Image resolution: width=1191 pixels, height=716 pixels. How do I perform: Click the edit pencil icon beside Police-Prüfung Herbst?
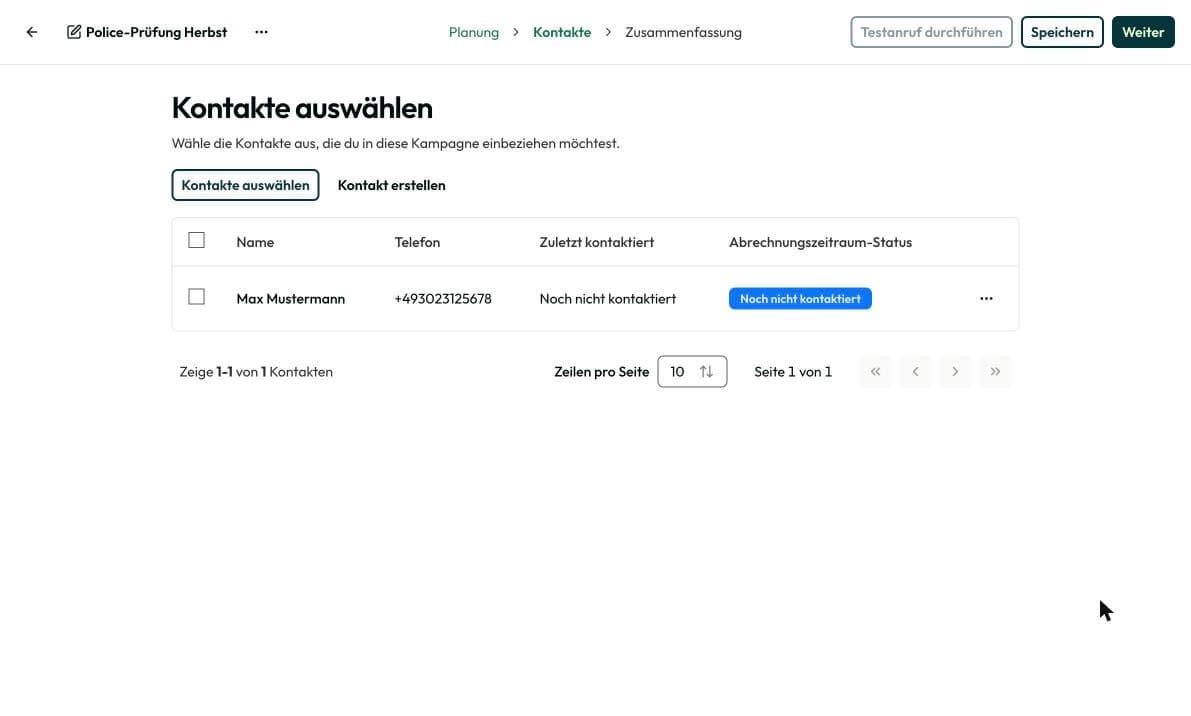(x=74, y=32)
